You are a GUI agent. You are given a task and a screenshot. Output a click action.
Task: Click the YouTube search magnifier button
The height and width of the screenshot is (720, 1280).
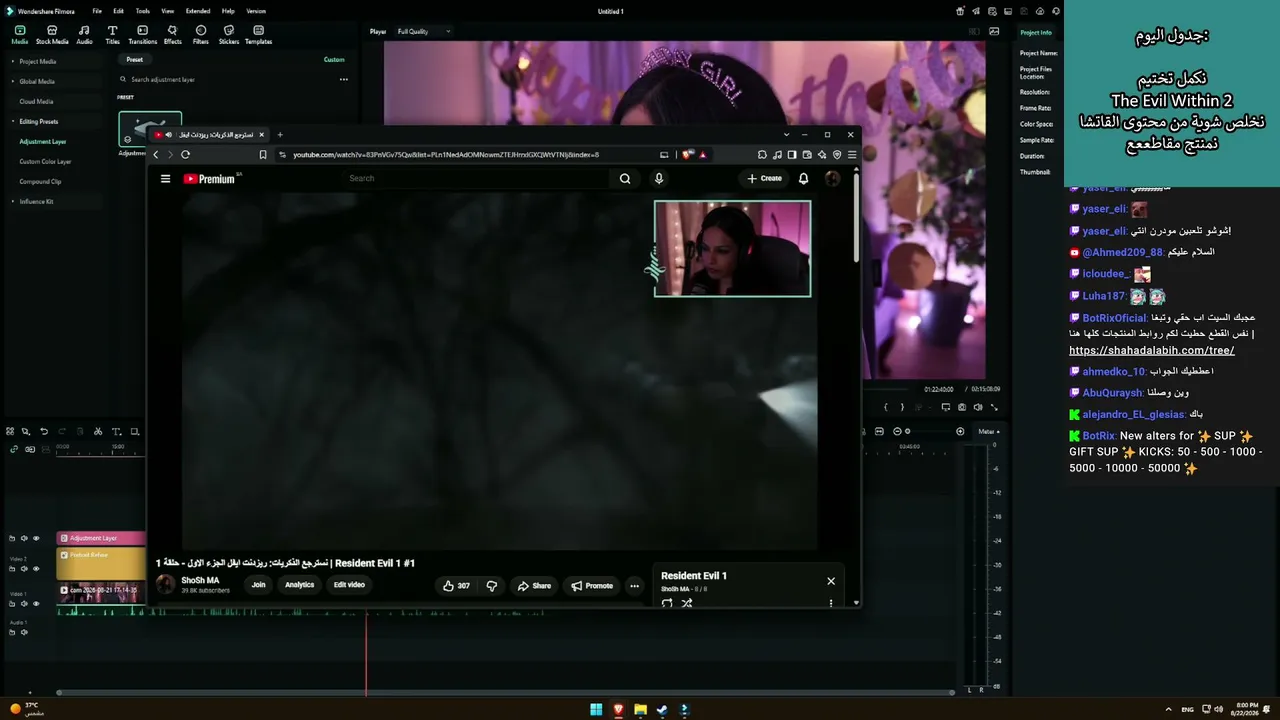click(625, 179)
